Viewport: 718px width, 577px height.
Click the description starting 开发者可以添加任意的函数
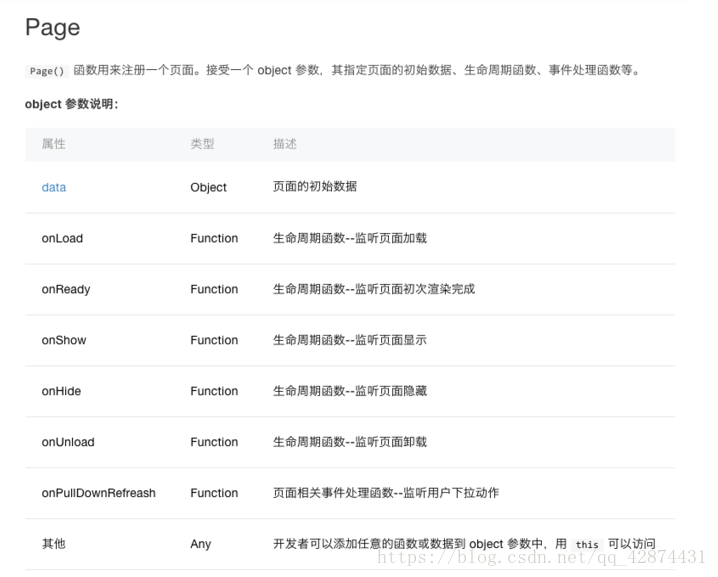464,544
